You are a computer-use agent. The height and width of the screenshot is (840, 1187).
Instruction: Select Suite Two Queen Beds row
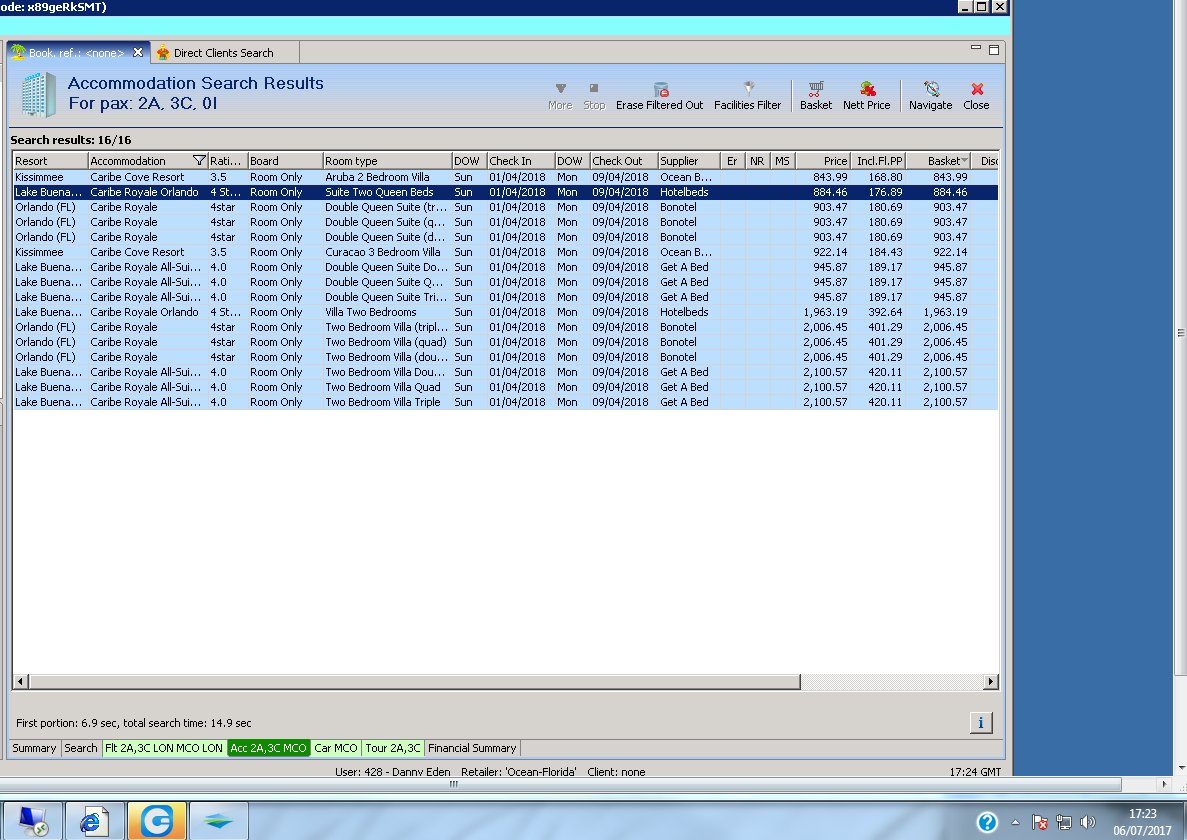pyautogui.click(x=505, y=192)
